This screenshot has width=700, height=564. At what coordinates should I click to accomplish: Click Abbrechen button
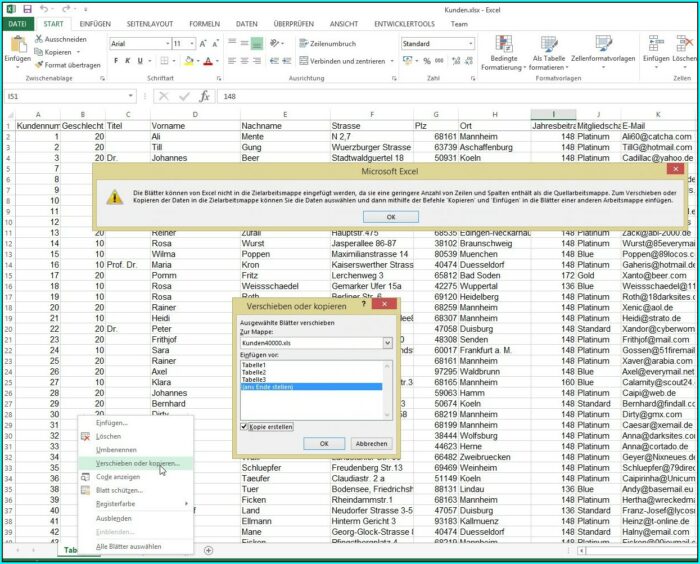pyautogui.click(x=371, y=443)
